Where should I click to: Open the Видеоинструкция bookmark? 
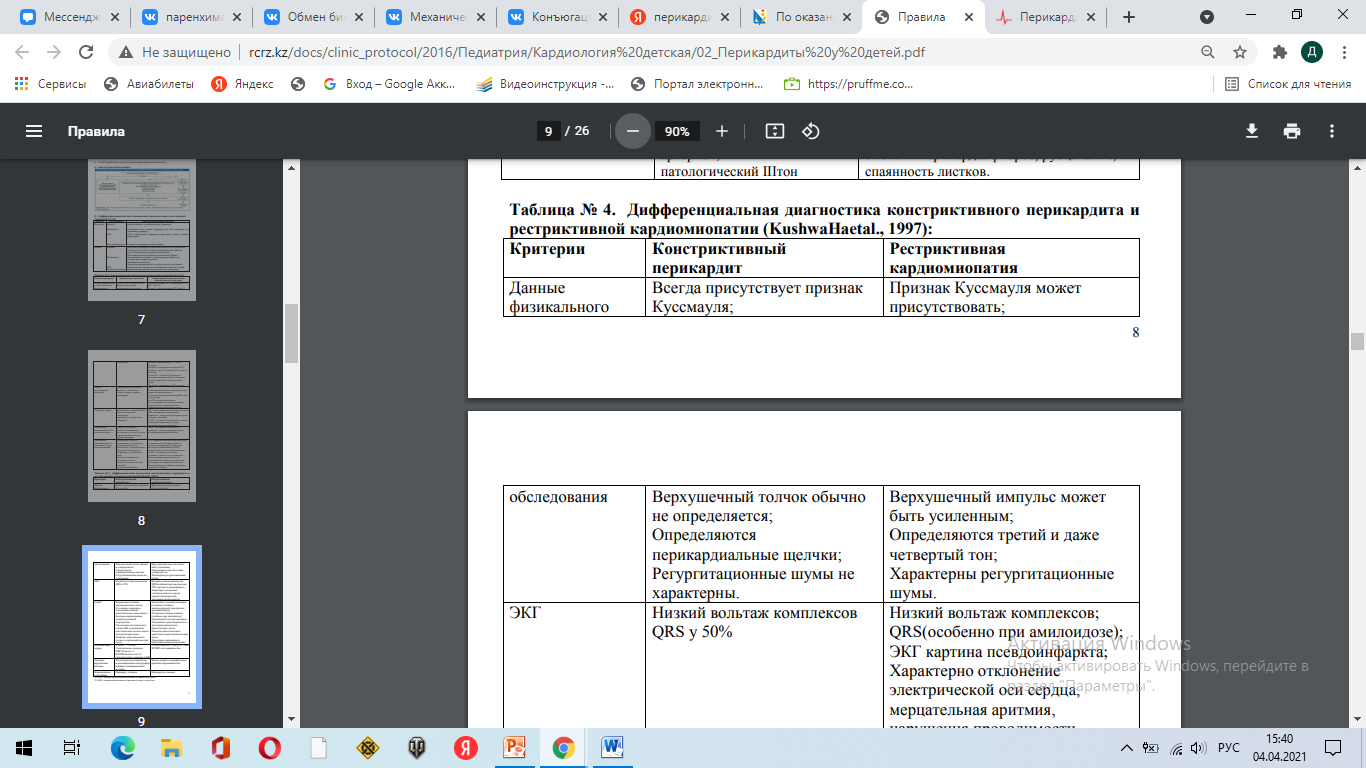click(545, 84)
